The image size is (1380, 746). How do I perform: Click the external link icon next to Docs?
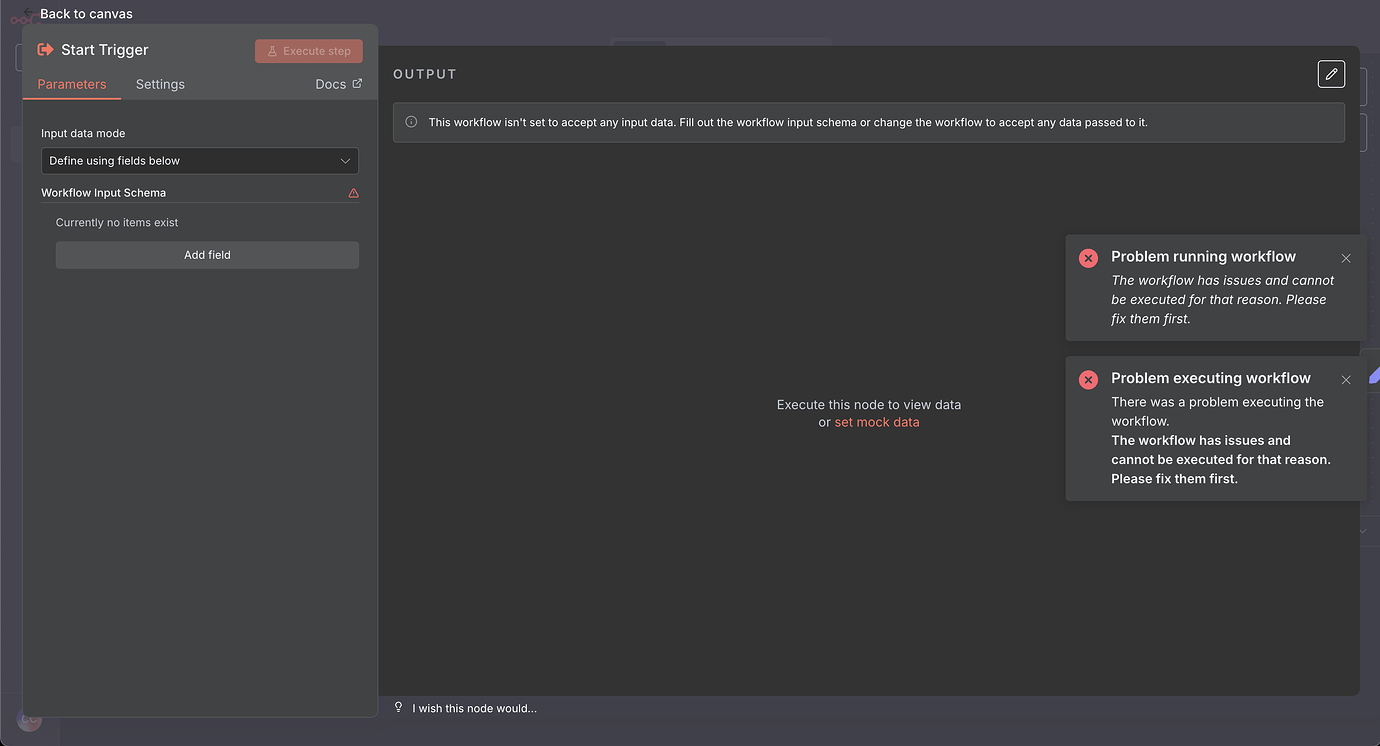coord(359,83)
